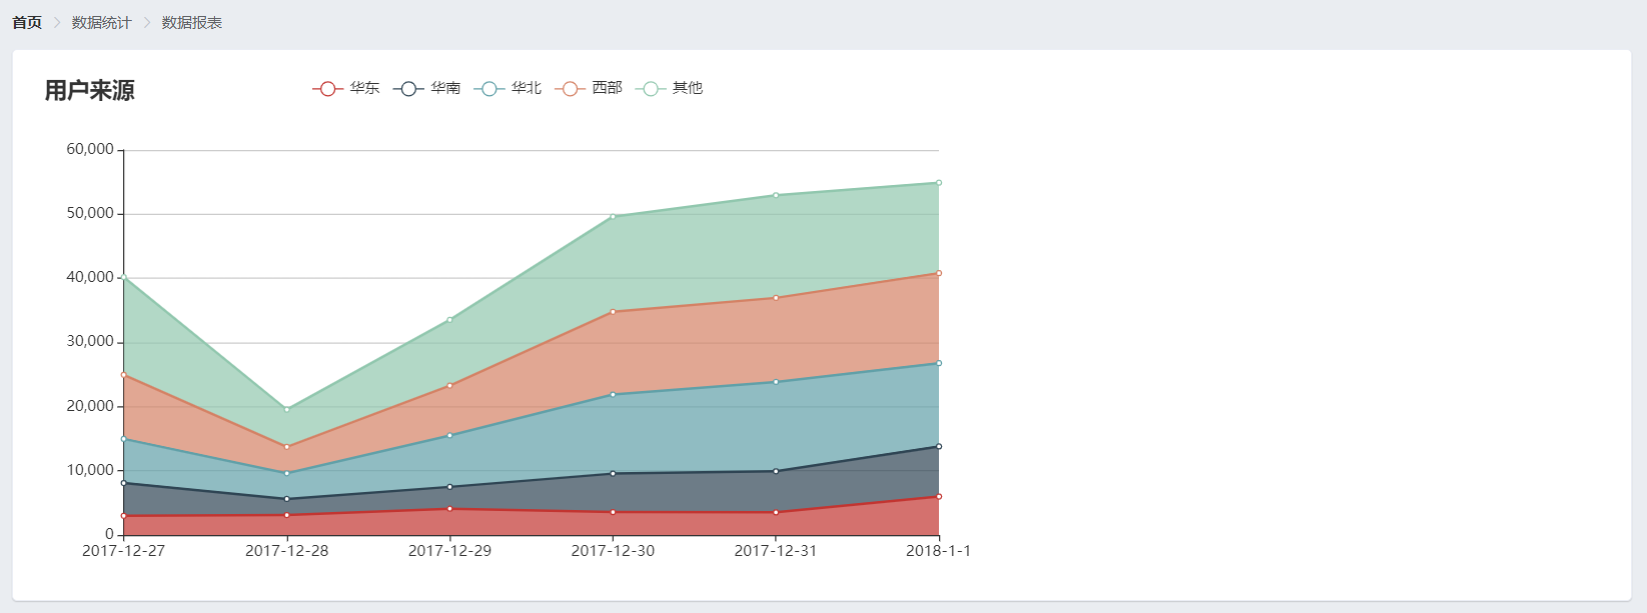Click the 2017-12-29 x-axis label

[x=450, y=551]
